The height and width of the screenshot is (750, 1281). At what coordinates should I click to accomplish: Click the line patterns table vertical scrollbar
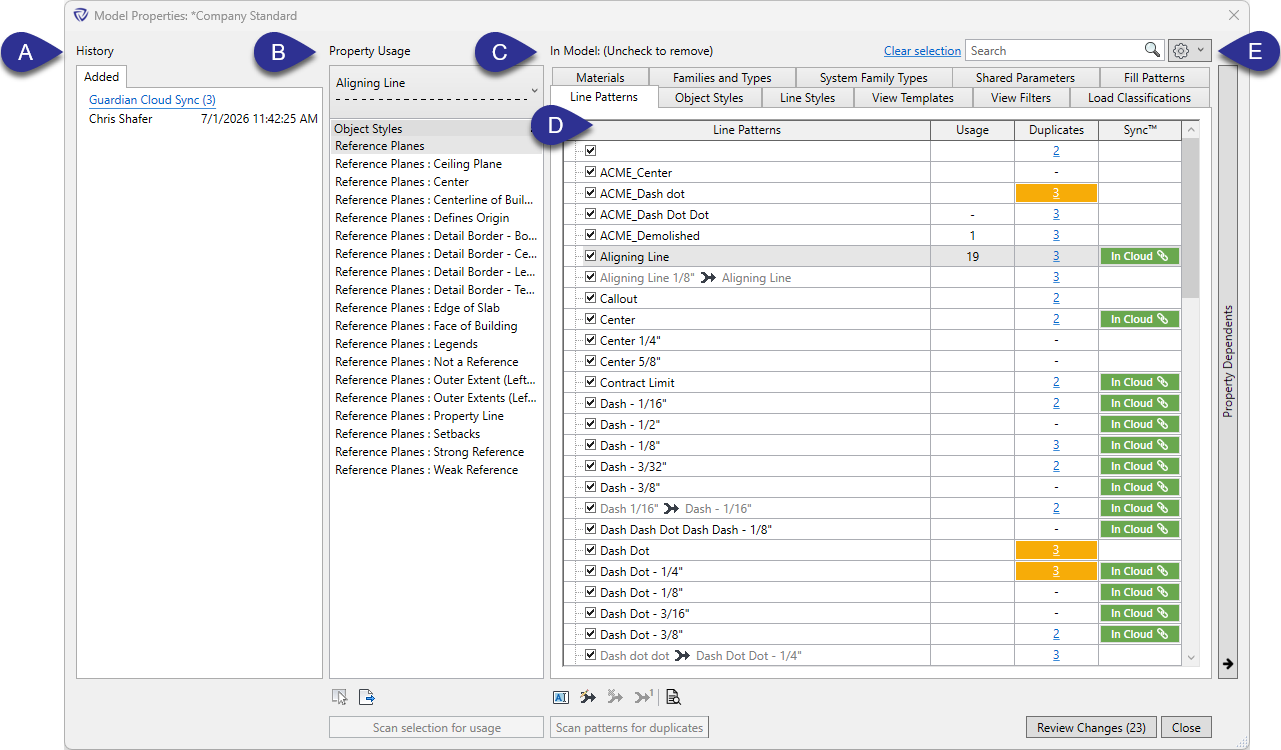1190,218
